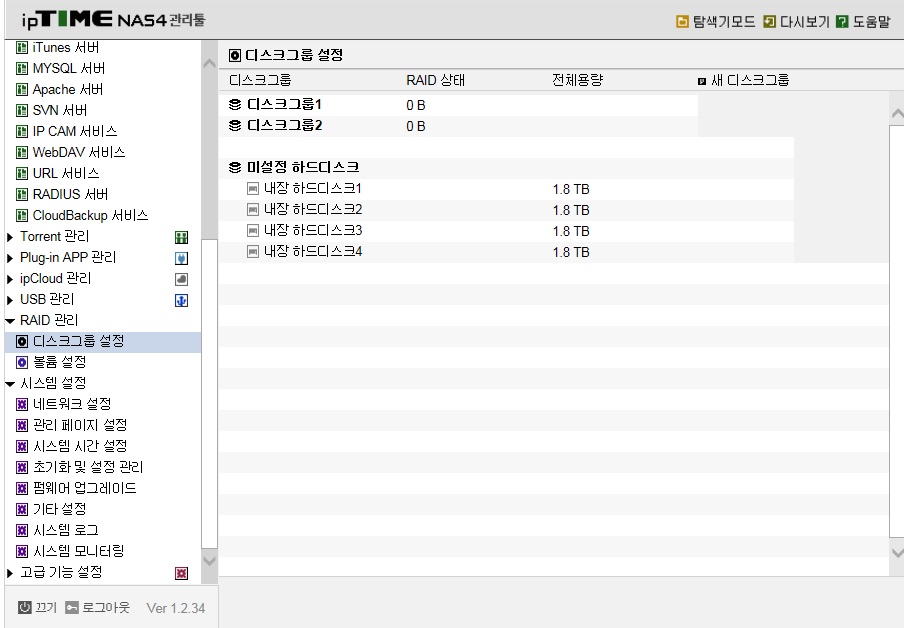Click the 고급 기능 설정 red icon

[181, 573]
